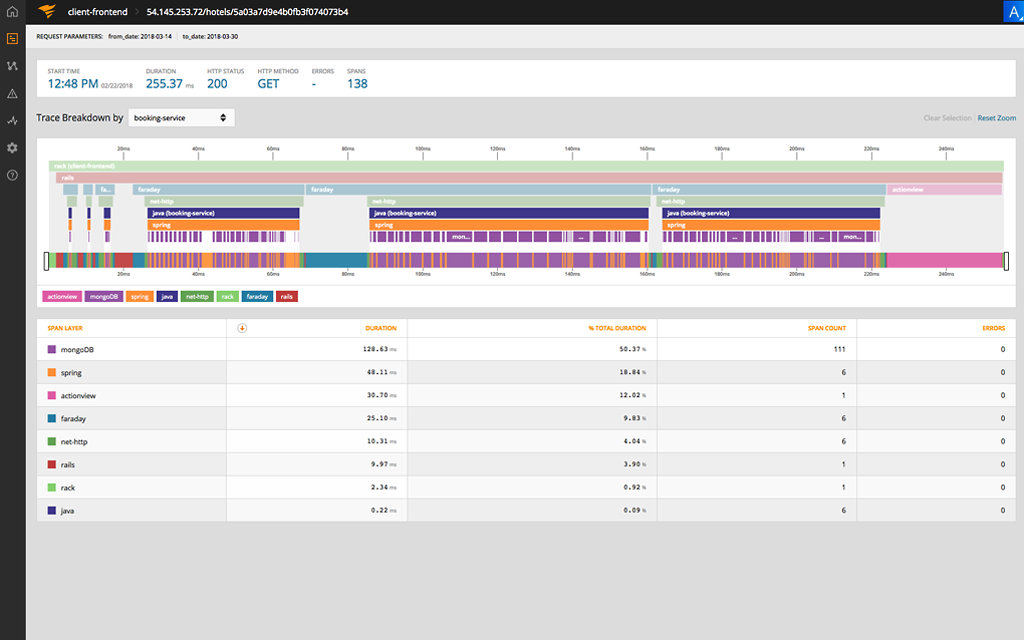Viewport: 1024px width, 640px height.
Task: Open the booking-service breakdown dropdown
Action: [x=181, y=117]
